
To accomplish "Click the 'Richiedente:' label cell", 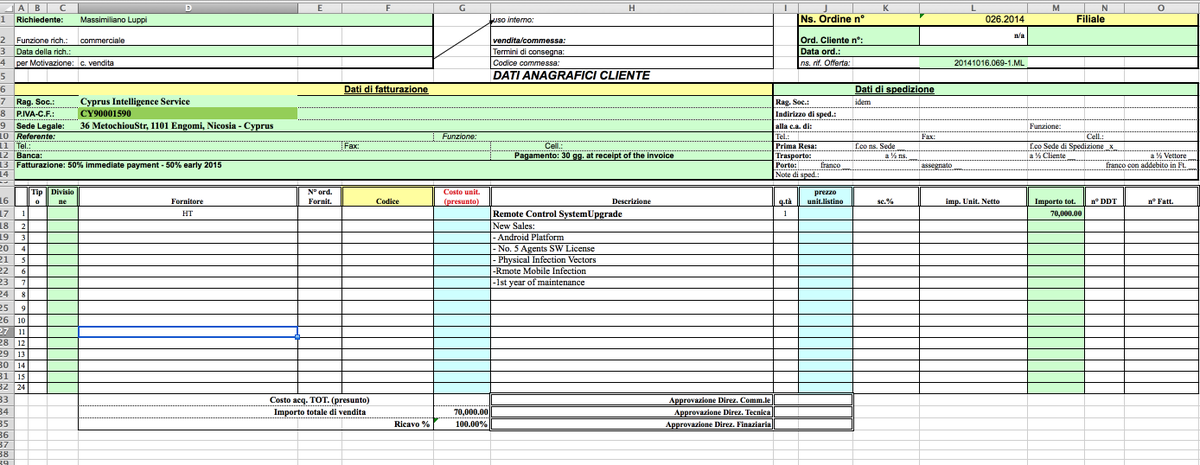I will point(46,19).
